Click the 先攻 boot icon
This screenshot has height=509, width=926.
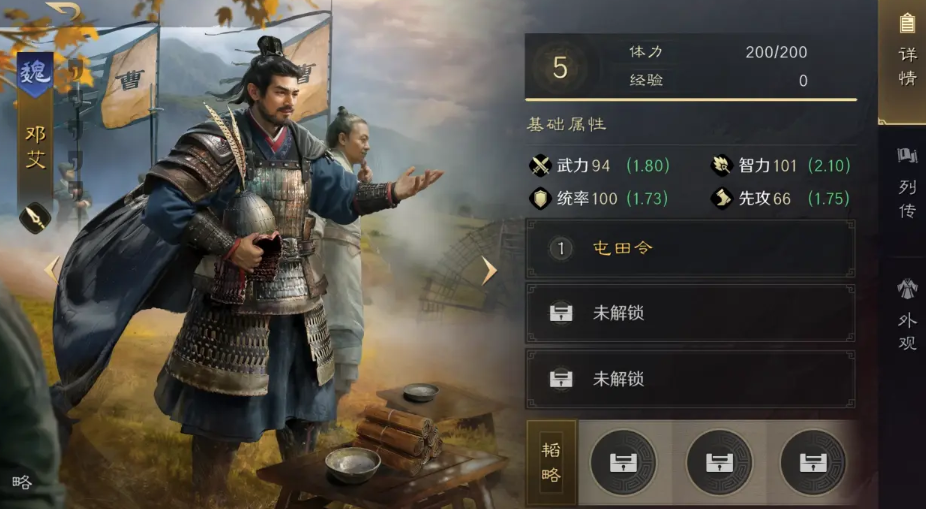coord(722,199)
